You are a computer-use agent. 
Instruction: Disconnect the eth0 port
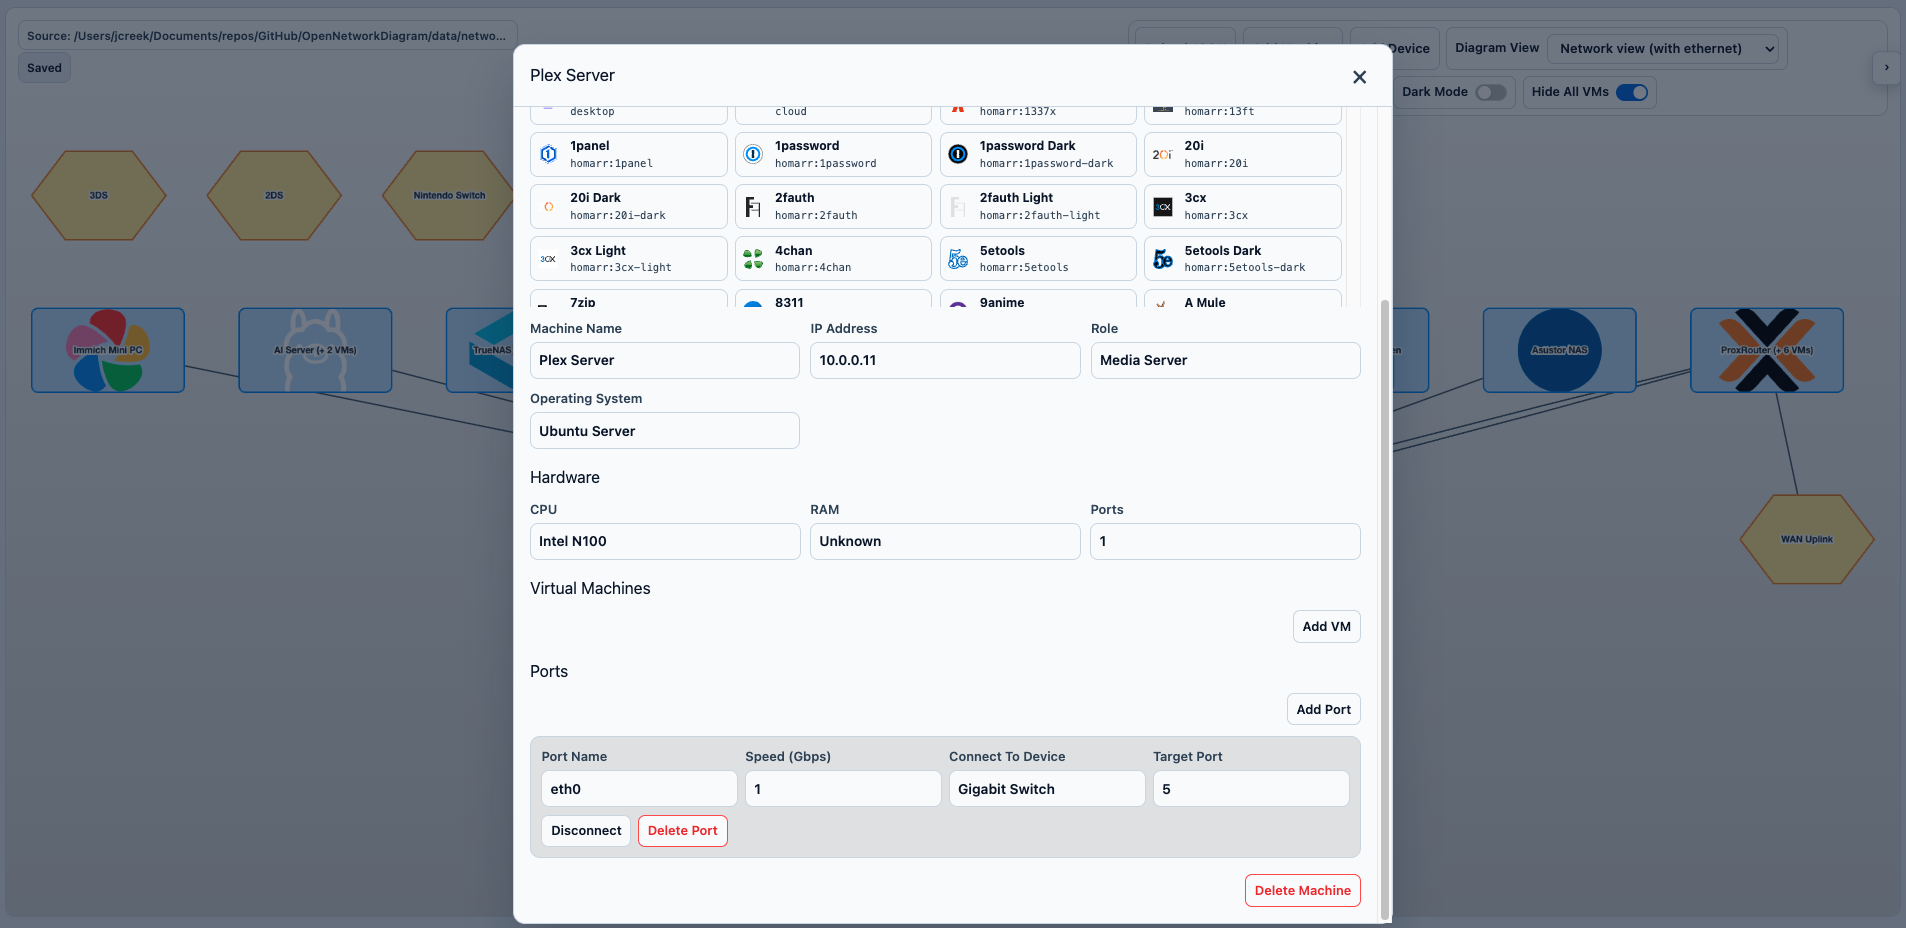click(586, 831)
